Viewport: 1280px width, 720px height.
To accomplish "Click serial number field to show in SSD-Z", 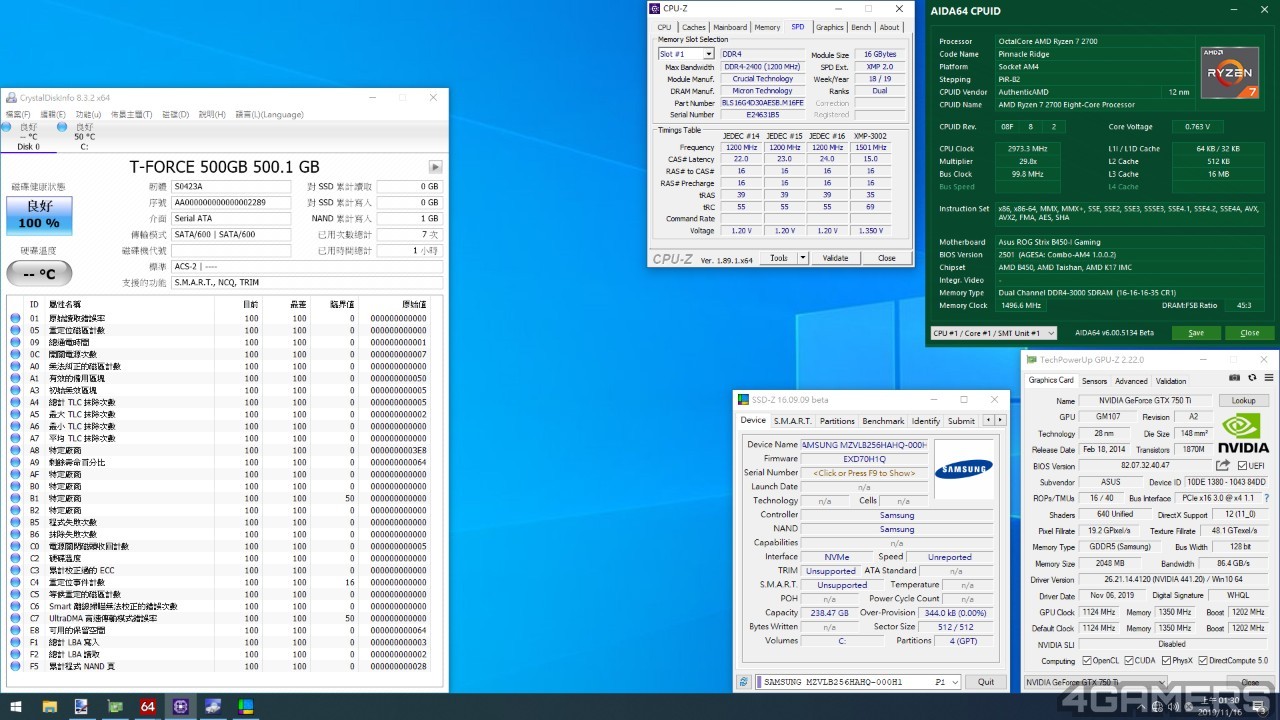I will point(864,473).
